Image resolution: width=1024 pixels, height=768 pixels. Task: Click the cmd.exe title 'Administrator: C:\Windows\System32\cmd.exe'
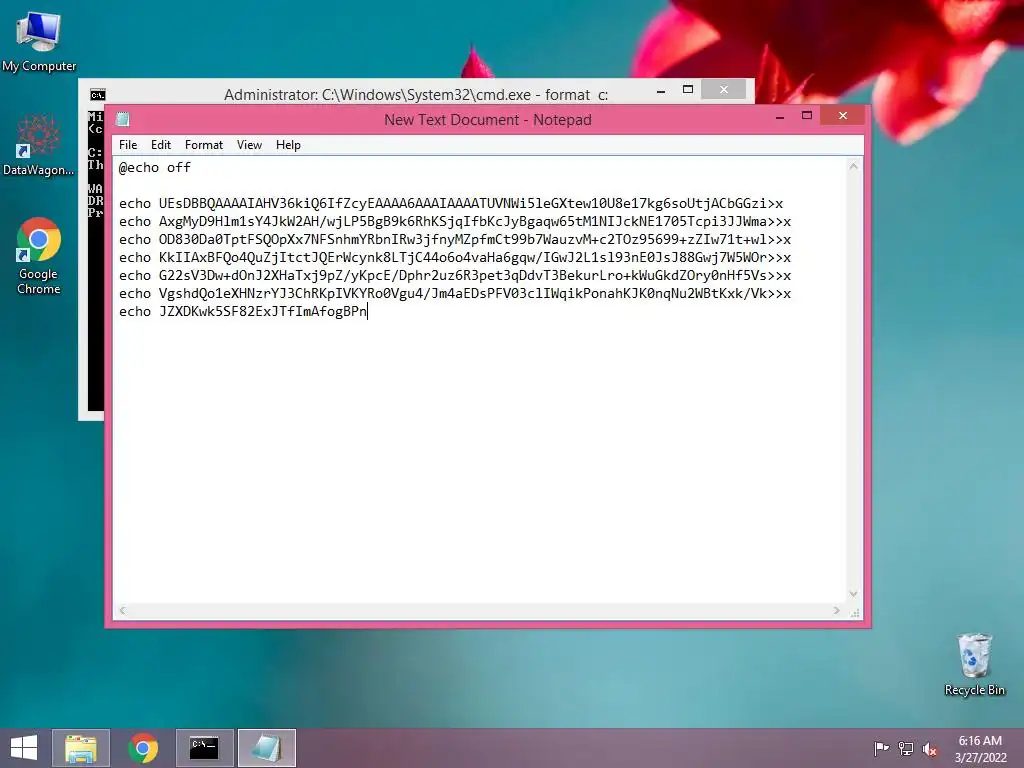click(416, 95)
